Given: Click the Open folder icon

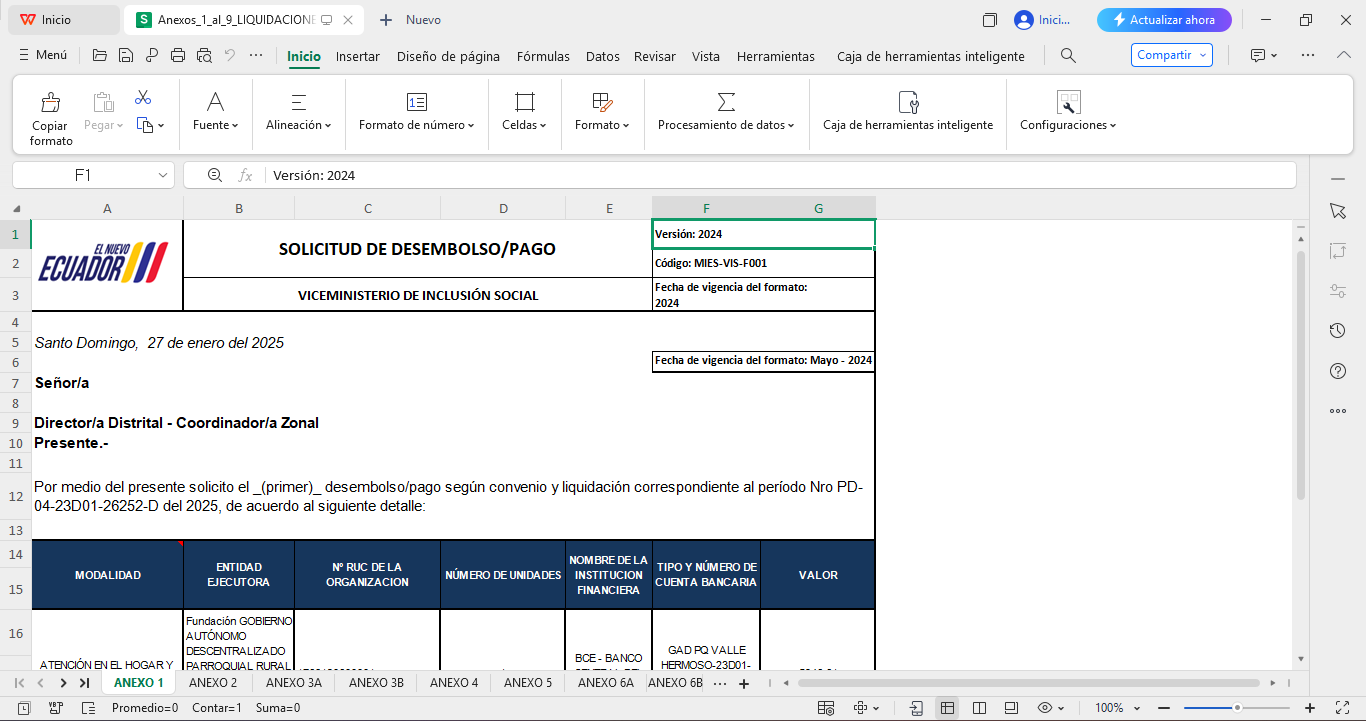Looking at the screenshot, I should [x=99, y=56].
